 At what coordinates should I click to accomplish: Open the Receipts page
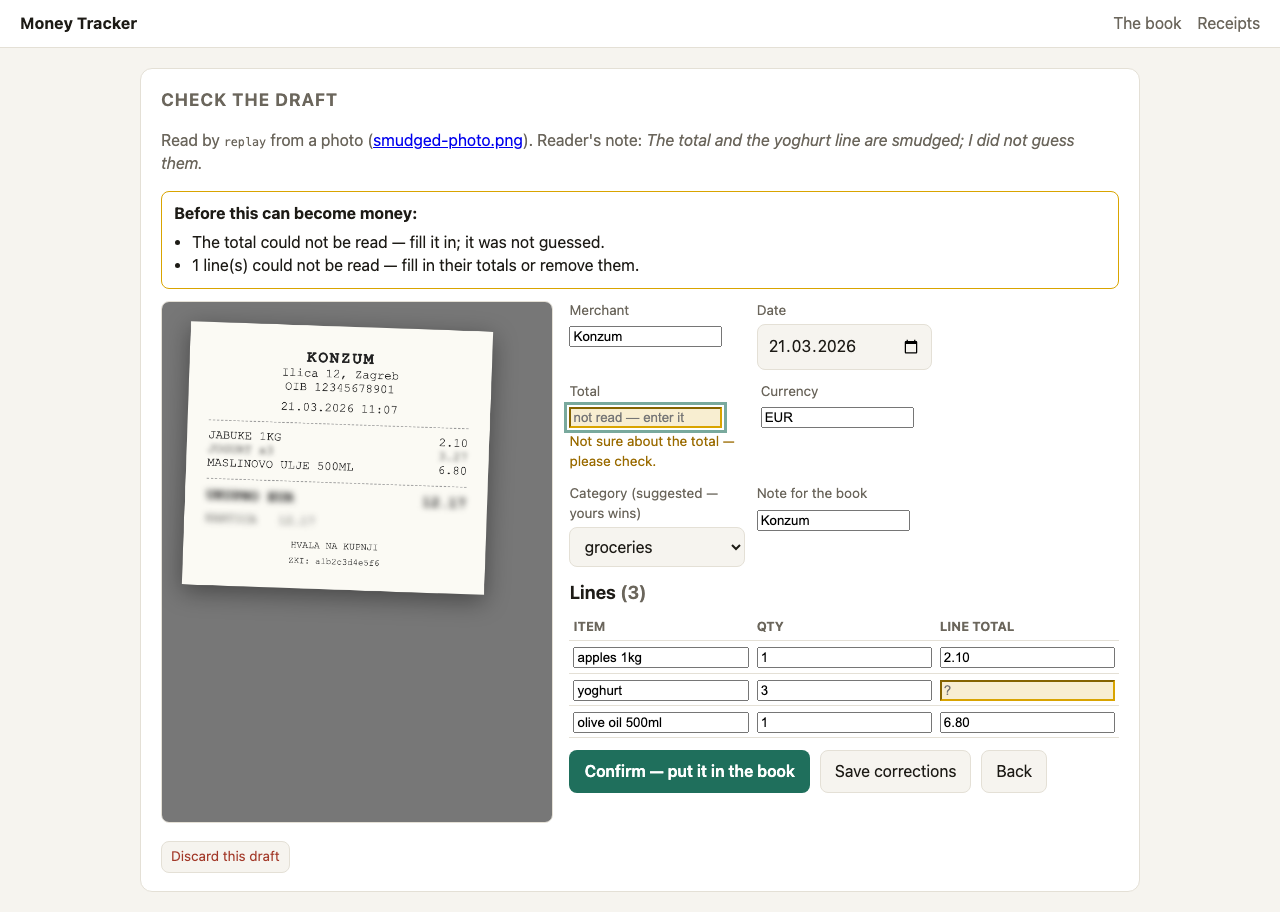(x=1228, y=23)
